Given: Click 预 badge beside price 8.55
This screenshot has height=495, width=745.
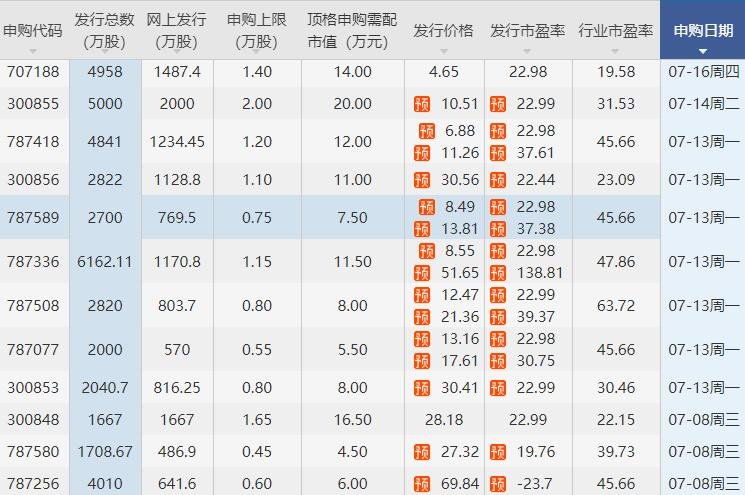Looking at the screenshot, I should (427, 250).
